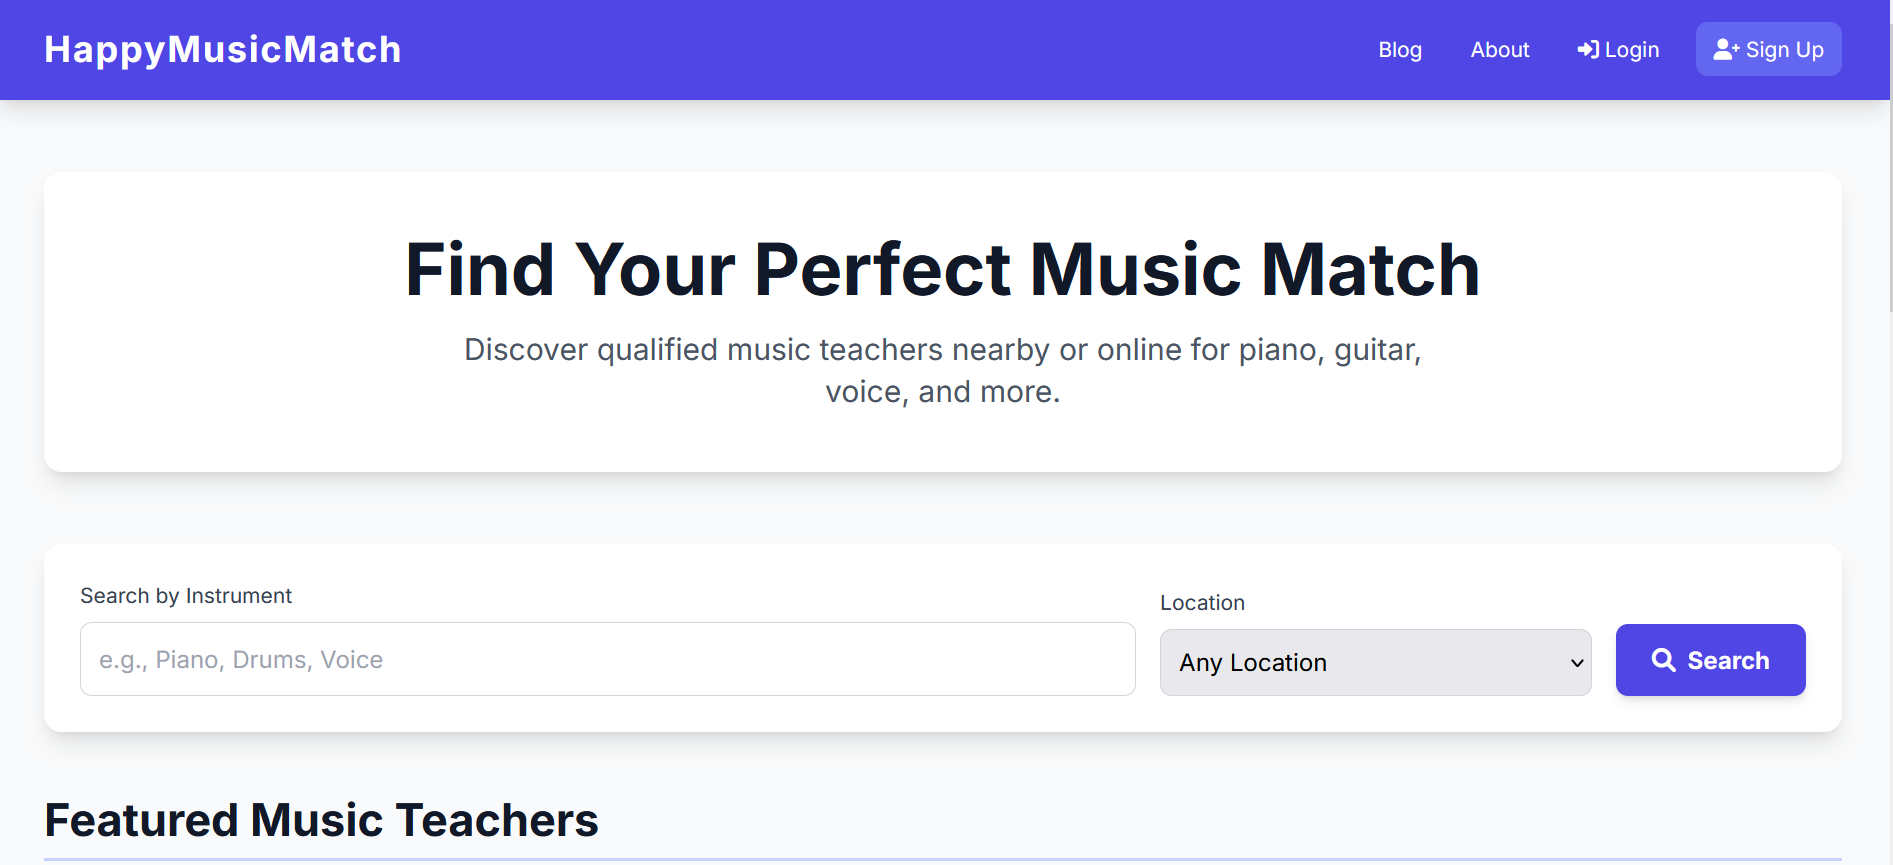Viewport: 1893px width, 865px height.
Task: Click the Search button label
Action: tap(1728, 660)
